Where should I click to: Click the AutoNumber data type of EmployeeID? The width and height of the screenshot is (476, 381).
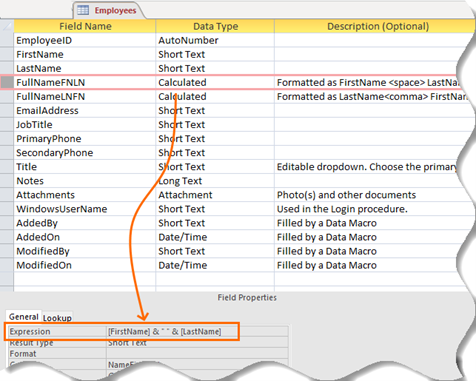tap(215, 40)
